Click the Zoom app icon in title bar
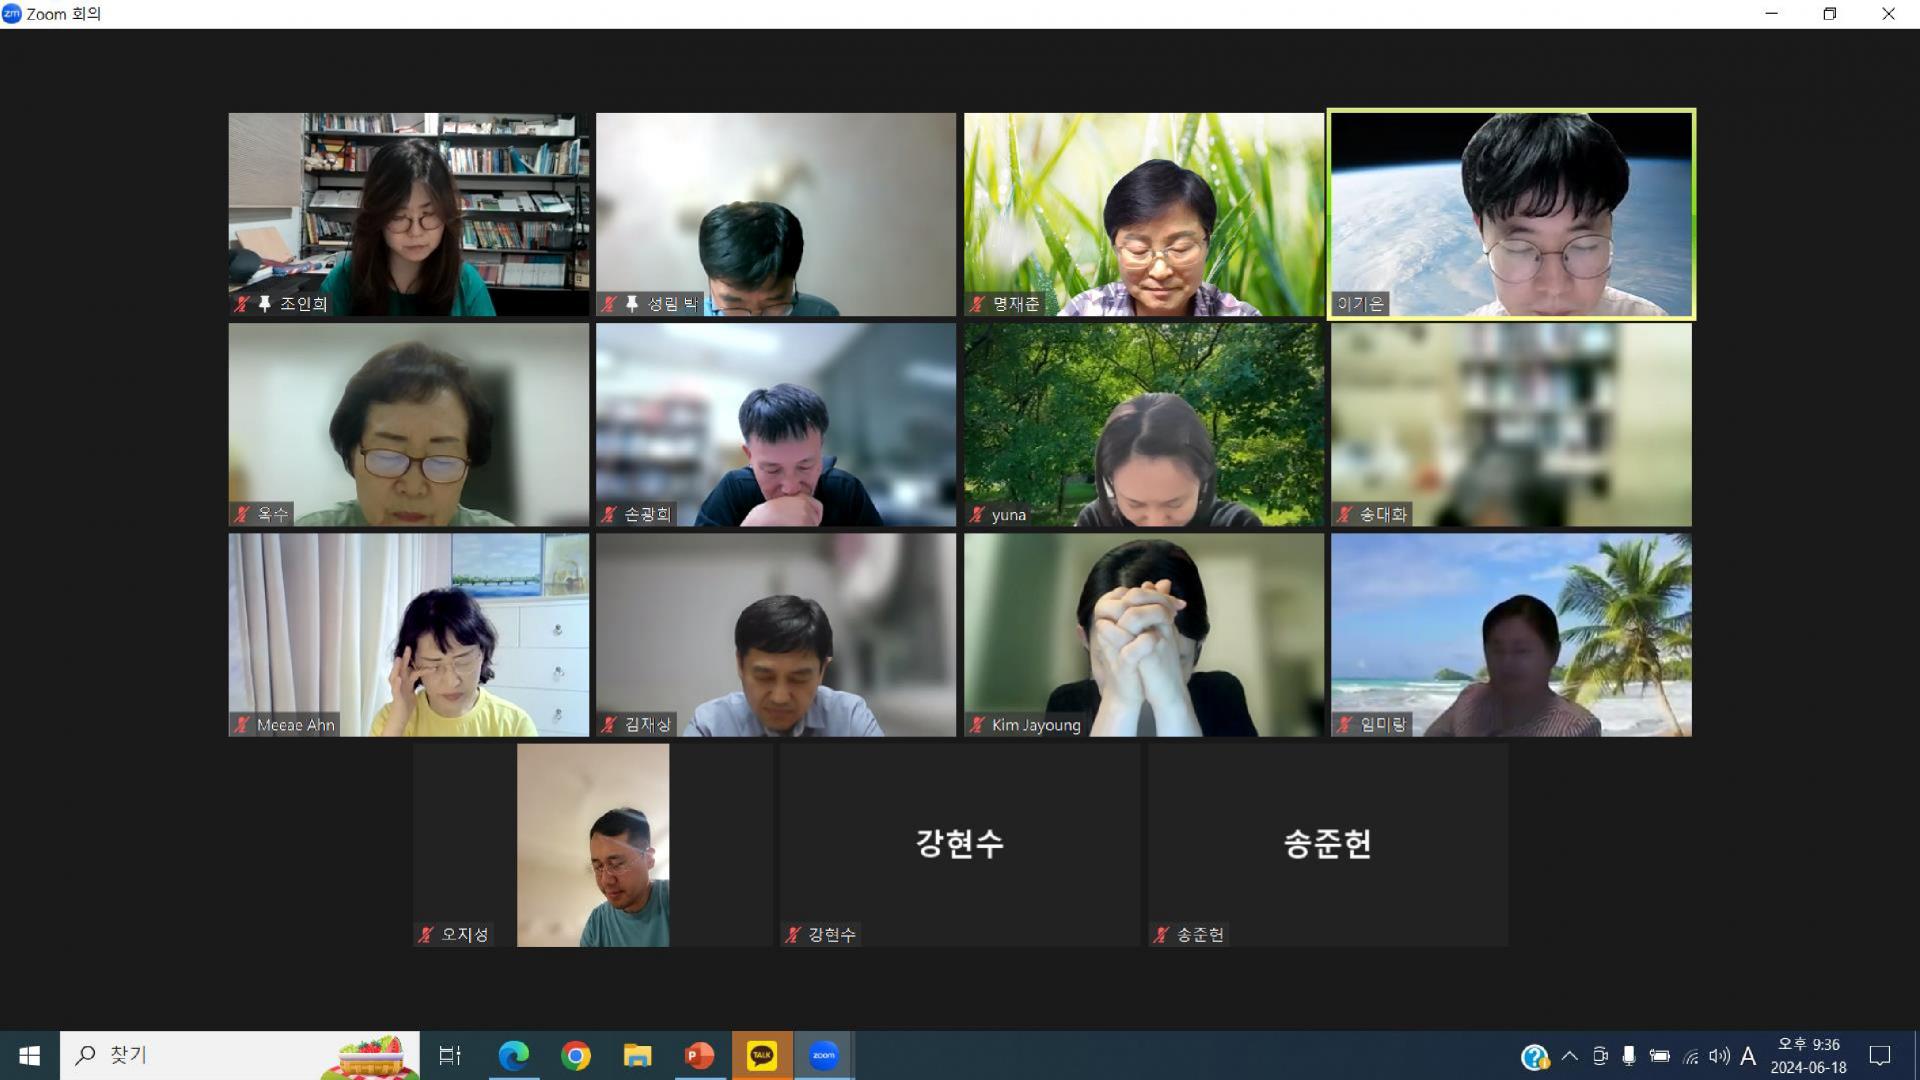 [x=12, y=14]
